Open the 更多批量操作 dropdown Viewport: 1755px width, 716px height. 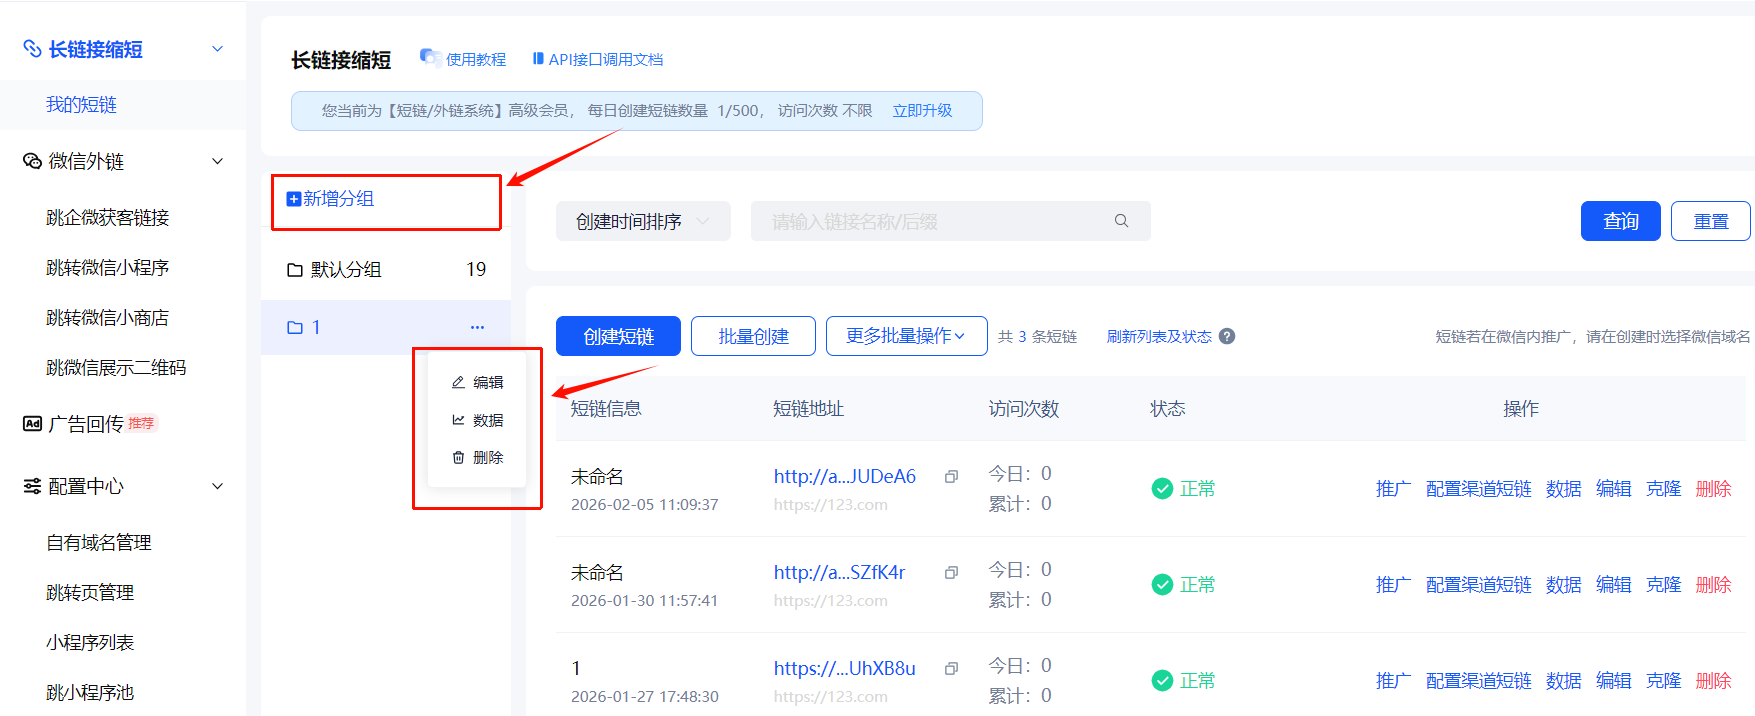pos(906,336)
